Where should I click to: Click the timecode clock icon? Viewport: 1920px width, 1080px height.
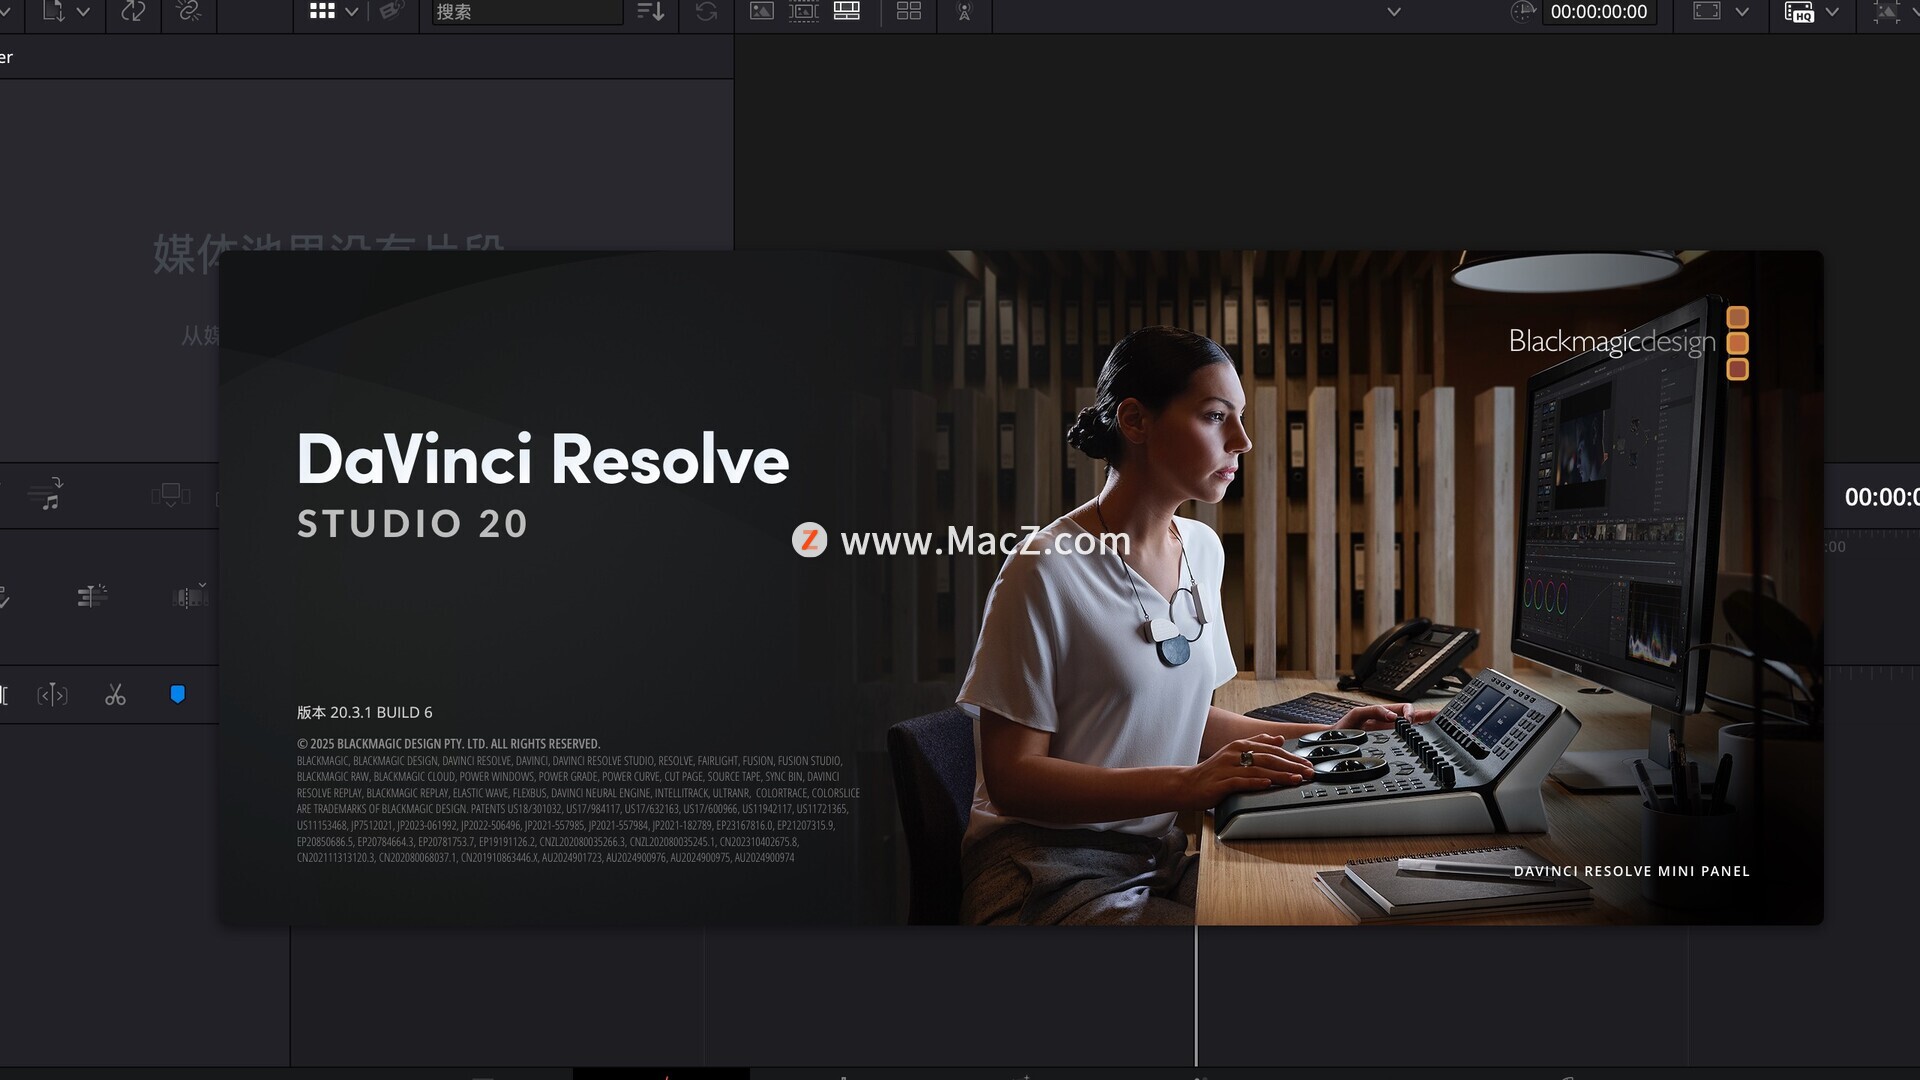point(1522,12)
